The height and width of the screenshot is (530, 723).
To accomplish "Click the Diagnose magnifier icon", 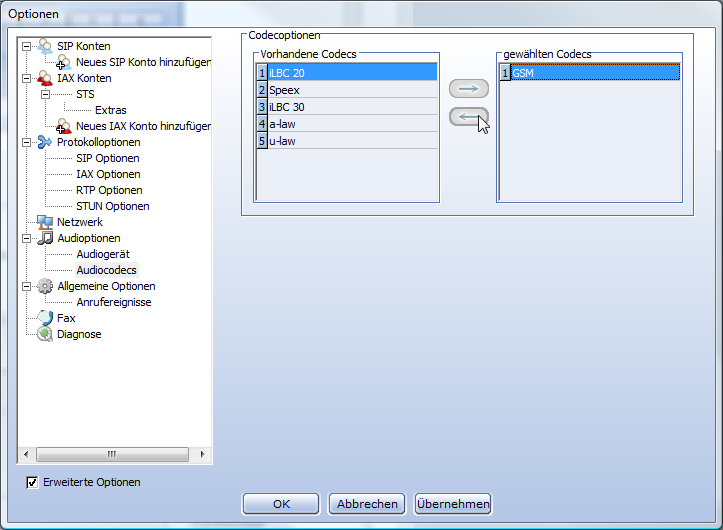I will (45, 334).
